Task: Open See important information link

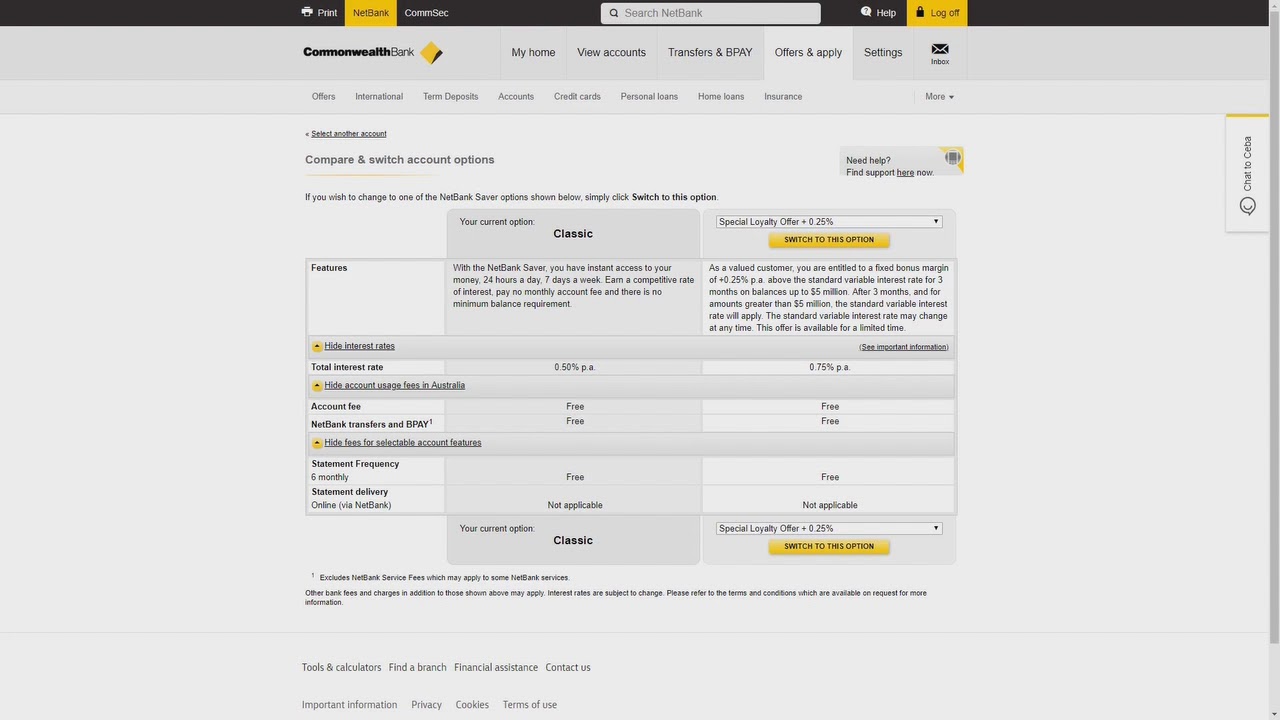Action: click(904, 347)
